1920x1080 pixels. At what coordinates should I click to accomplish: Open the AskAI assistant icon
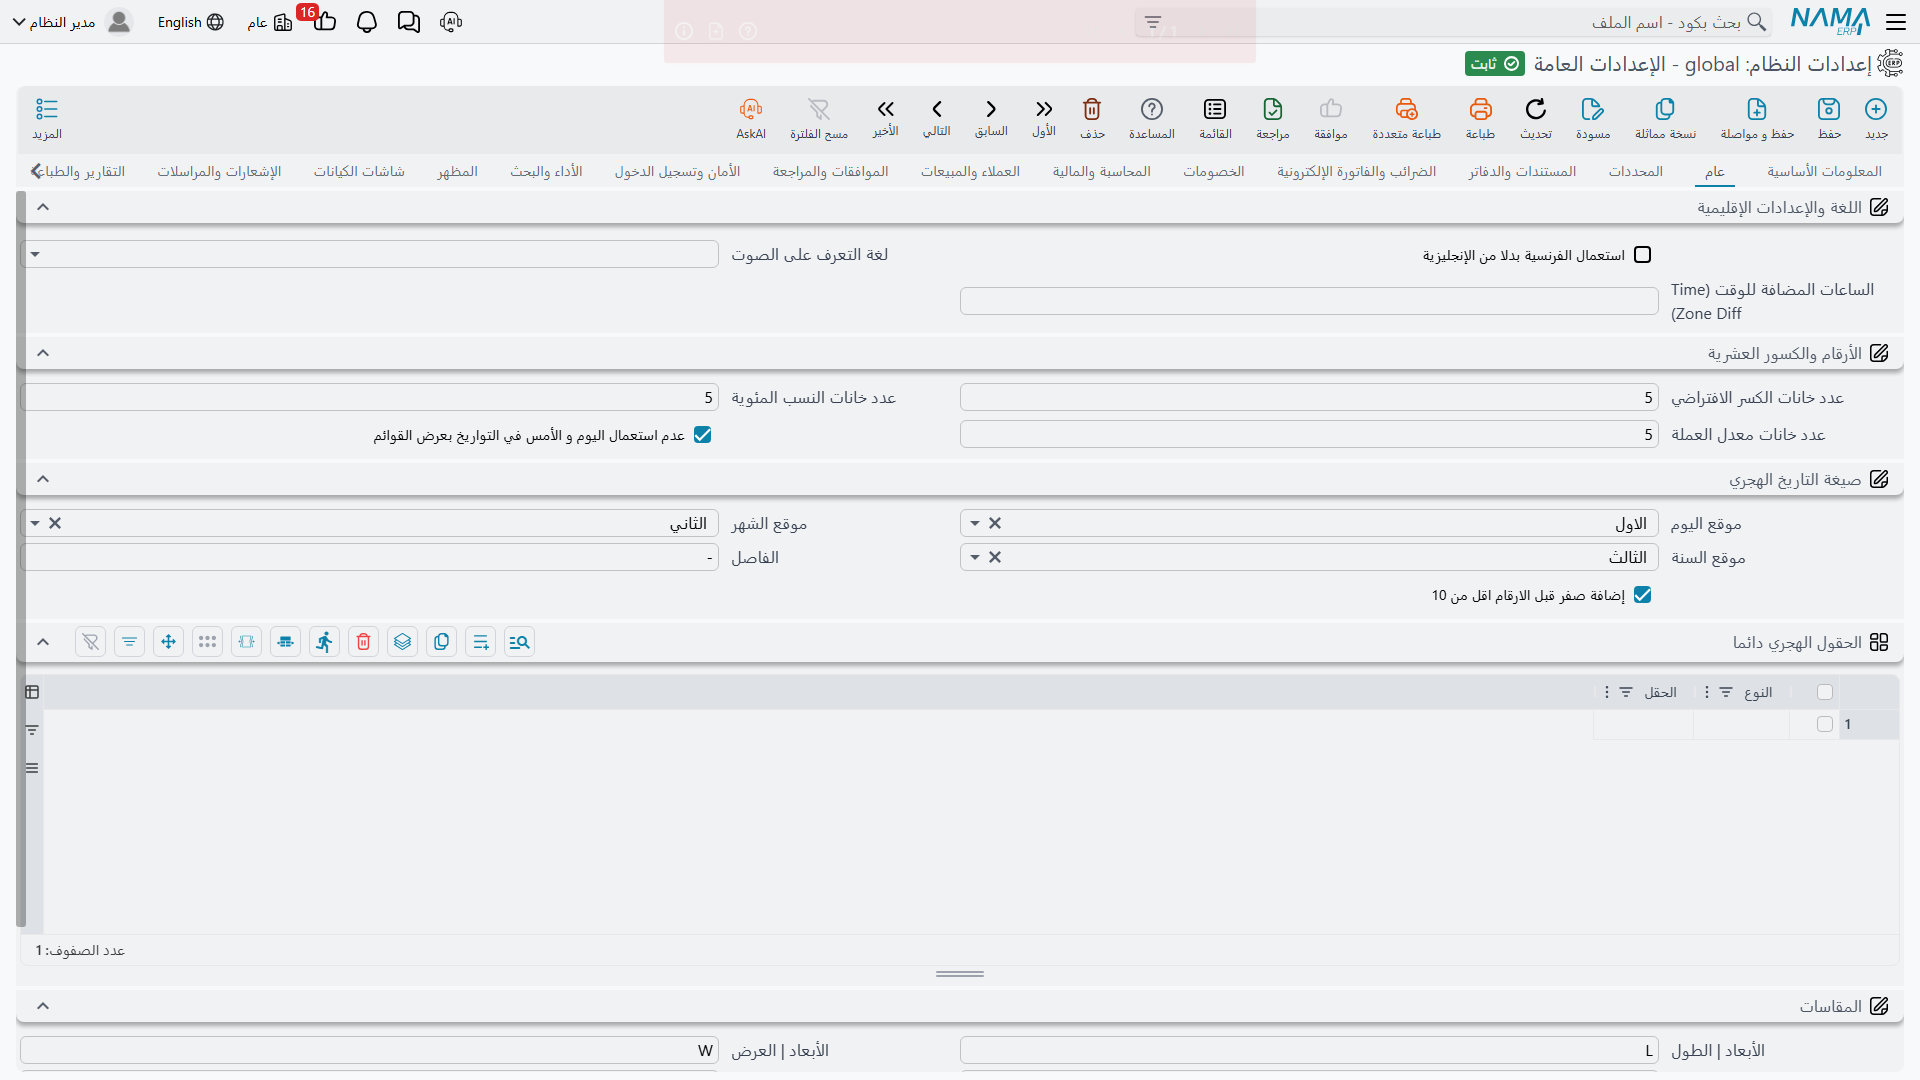(751, 109)
